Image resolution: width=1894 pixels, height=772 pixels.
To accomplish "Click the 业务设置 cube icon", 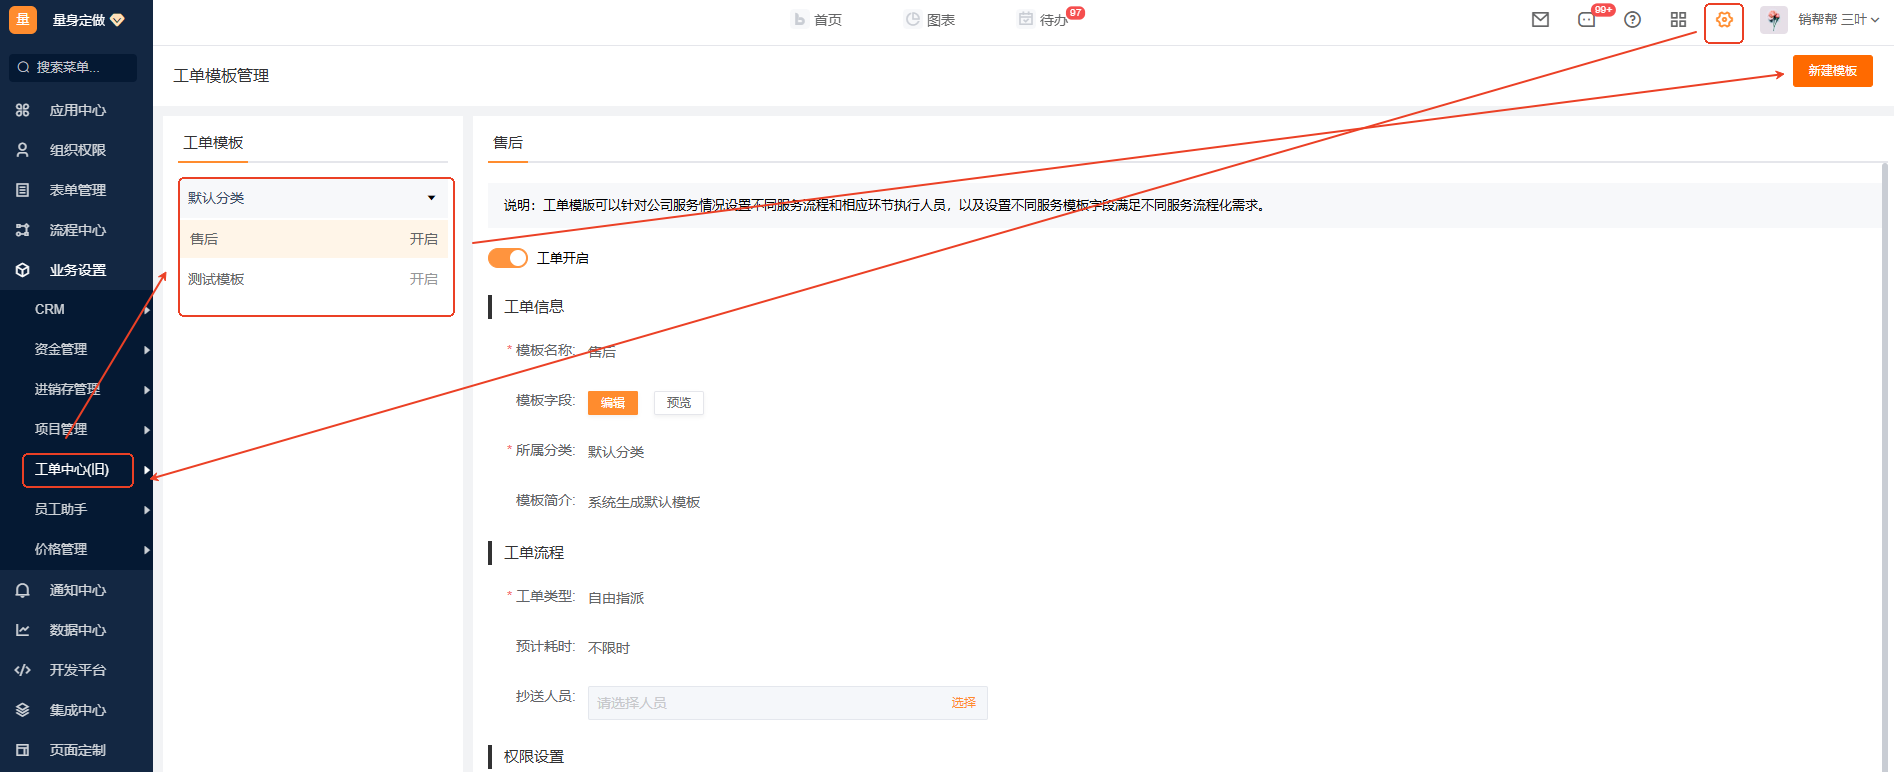I will coord(22,270).
